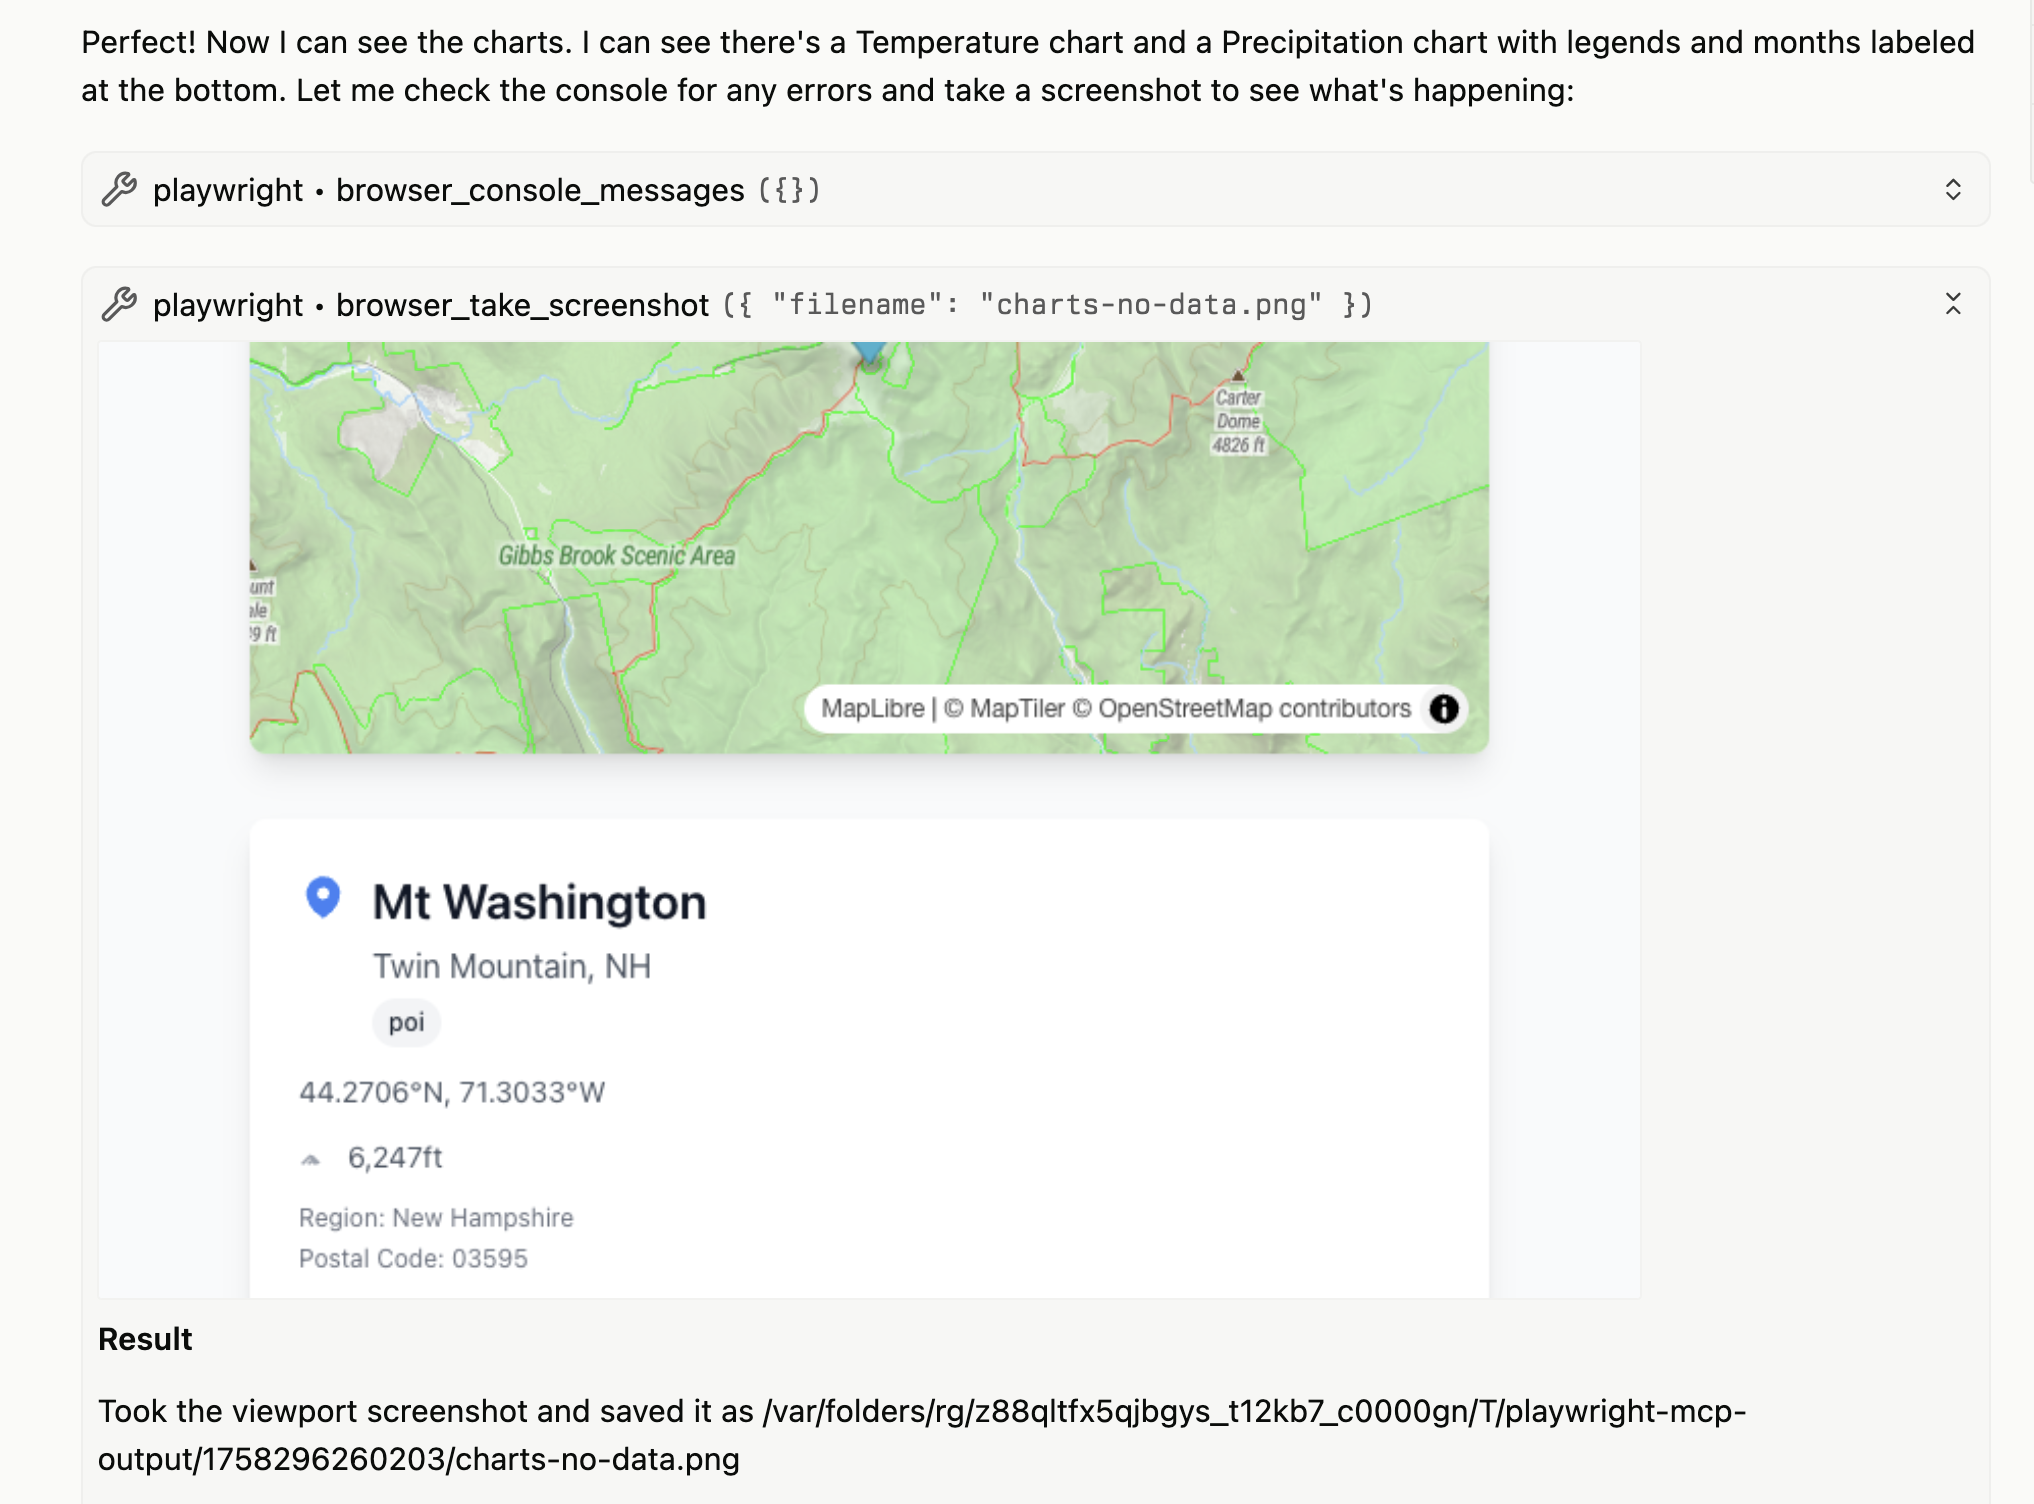This screenshot has width=2034, height=1504.
Task: Click the browser_console_messages tool name
Action: (539, 189)
